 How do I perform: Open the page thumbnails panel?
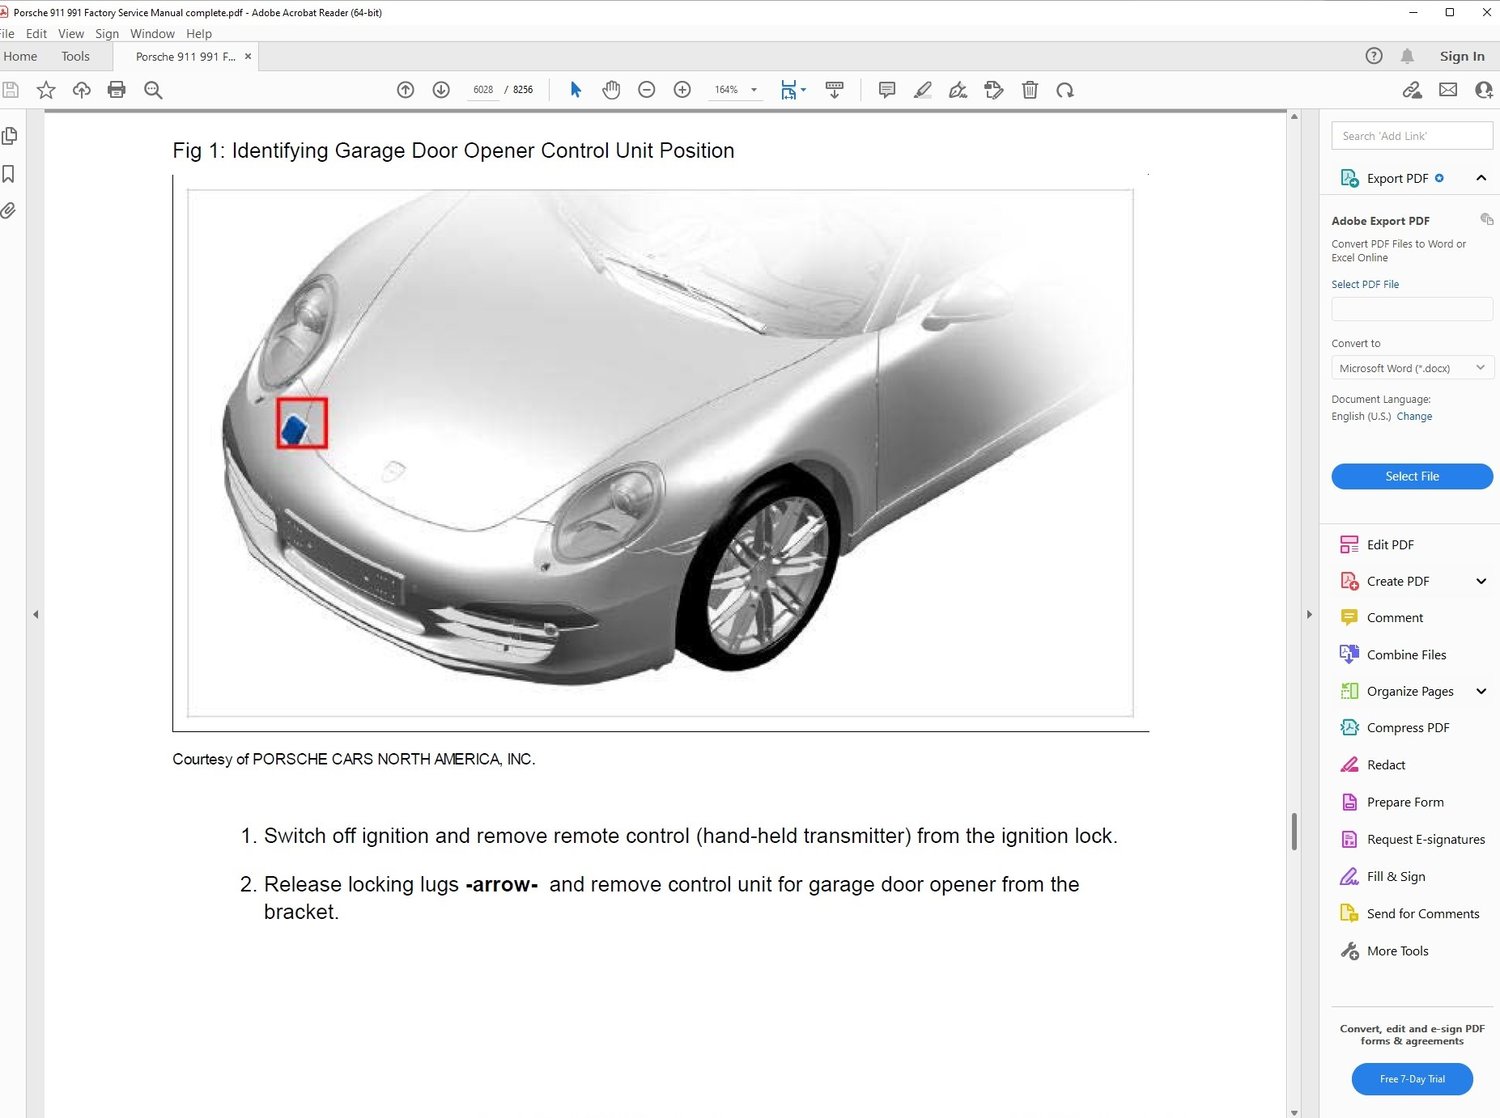pyautogui.click(x=10, y=135)
